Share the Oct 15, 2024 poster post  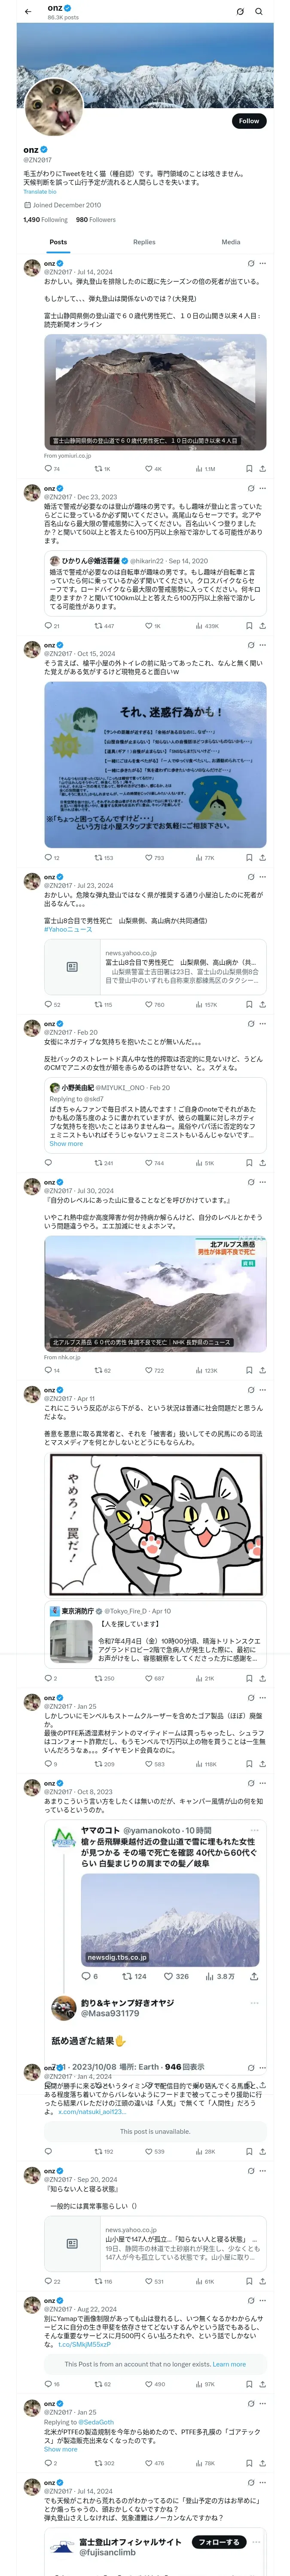(262, 857)
